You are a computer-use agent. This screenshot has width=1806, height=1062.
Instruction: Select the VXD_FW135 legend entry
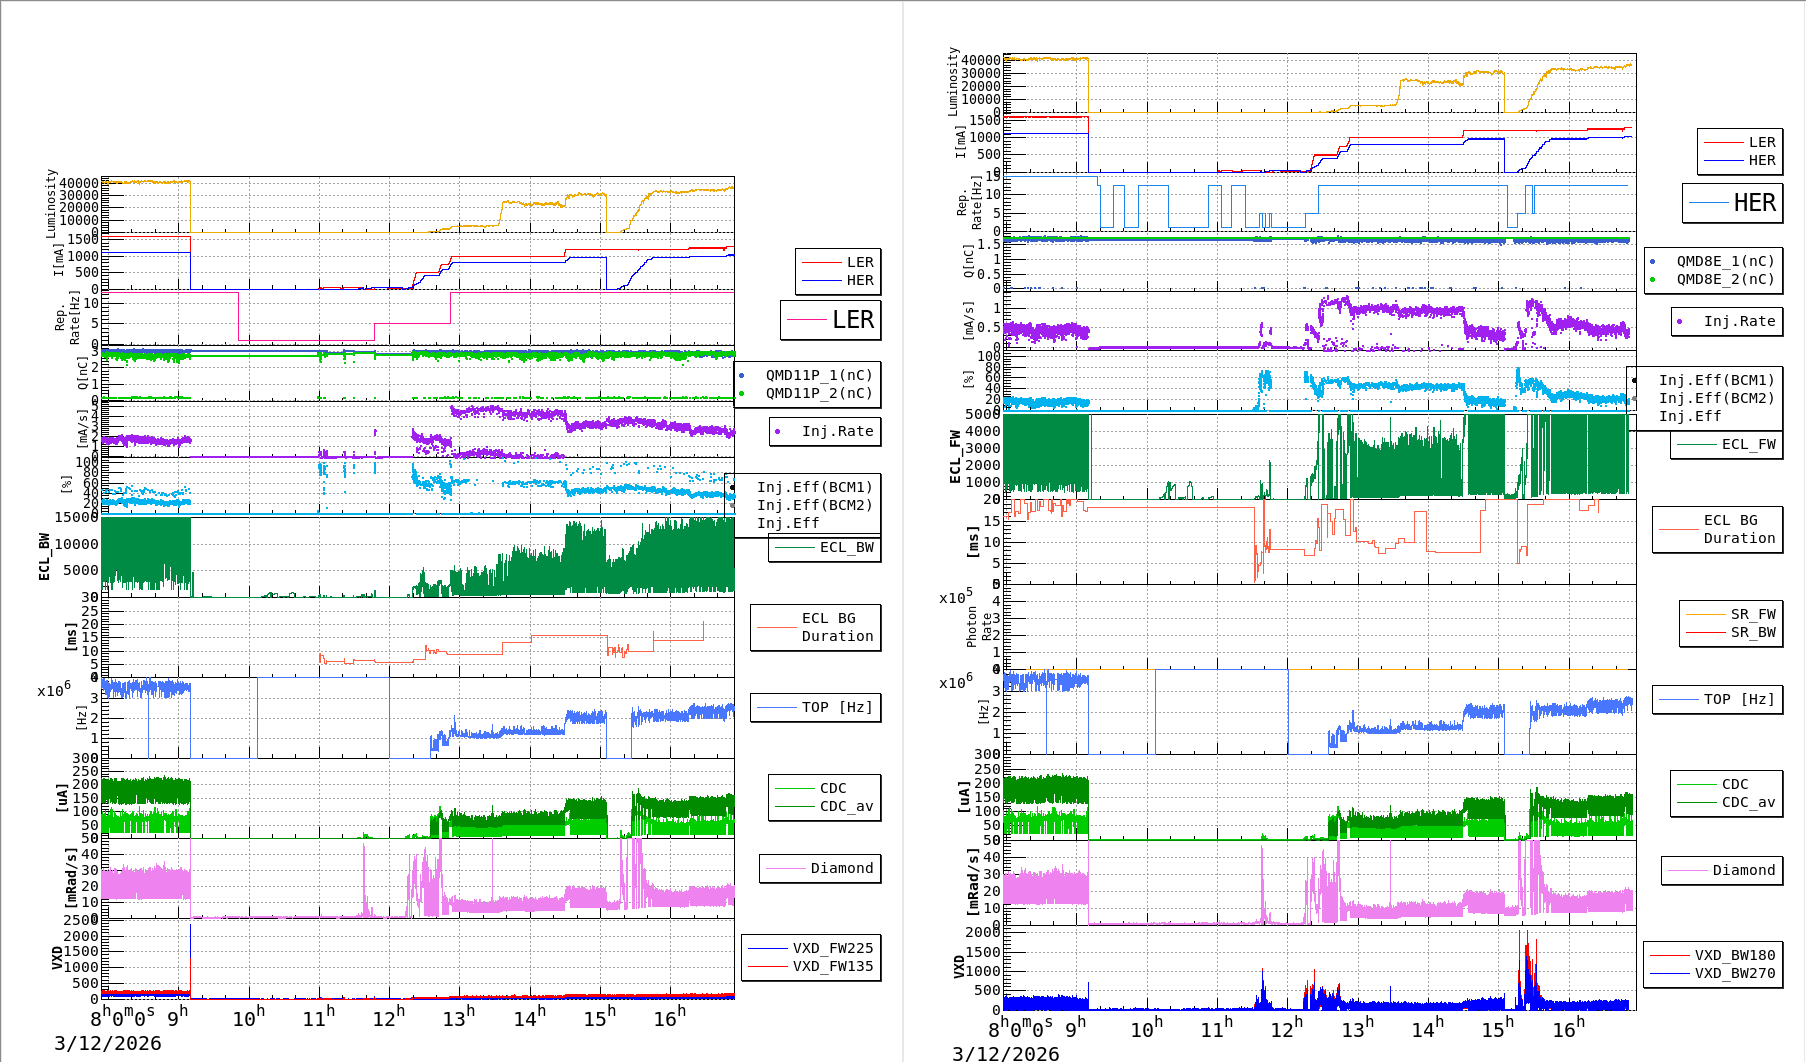832,966
